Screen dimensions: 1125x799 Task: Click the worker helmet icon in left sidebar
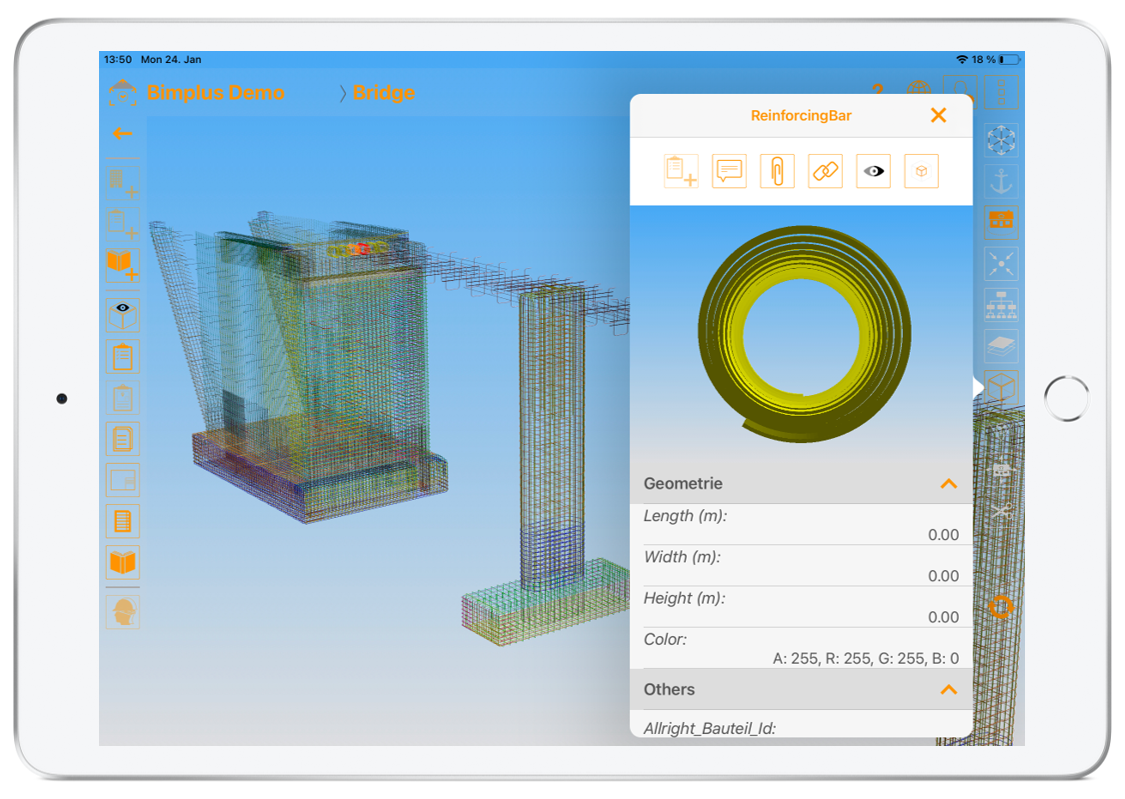[123, 611]
